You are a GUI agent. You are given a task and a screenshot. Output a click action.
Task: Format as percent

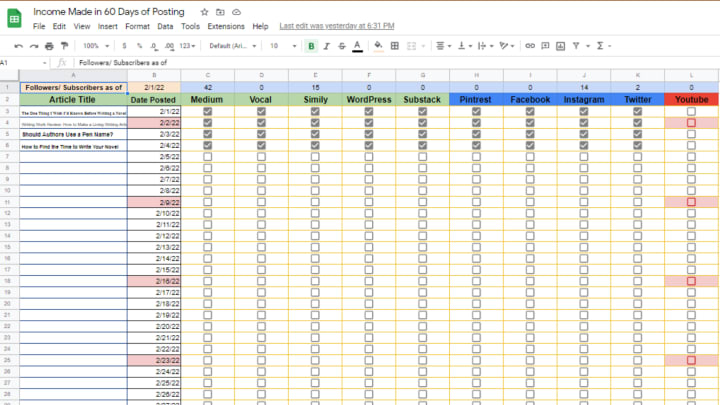coord(139,46)
